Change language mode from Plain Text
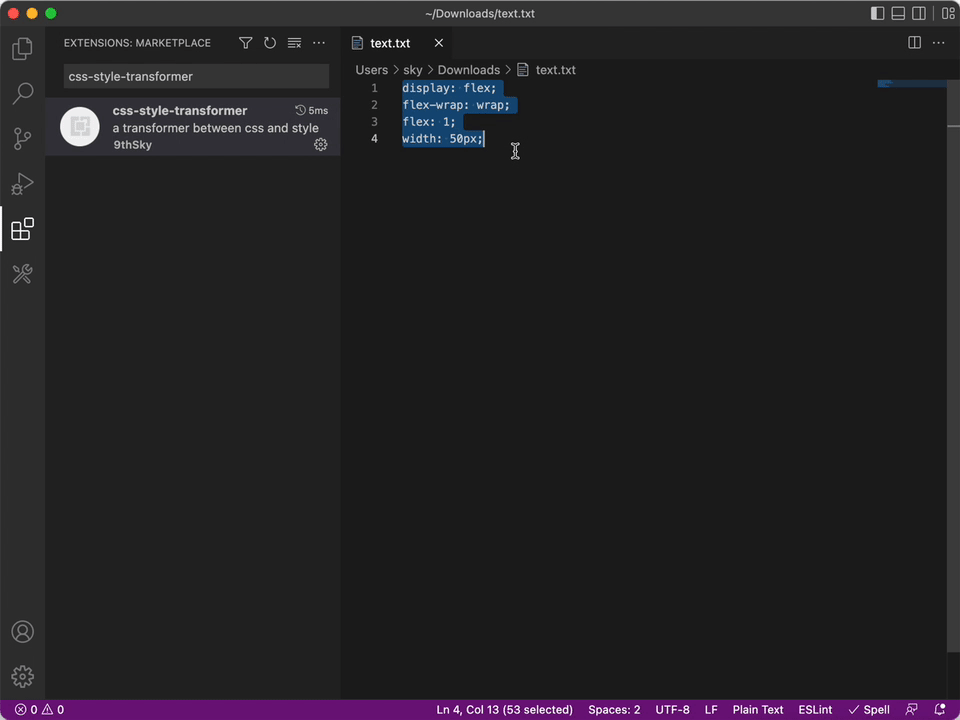 pos(758,710)
